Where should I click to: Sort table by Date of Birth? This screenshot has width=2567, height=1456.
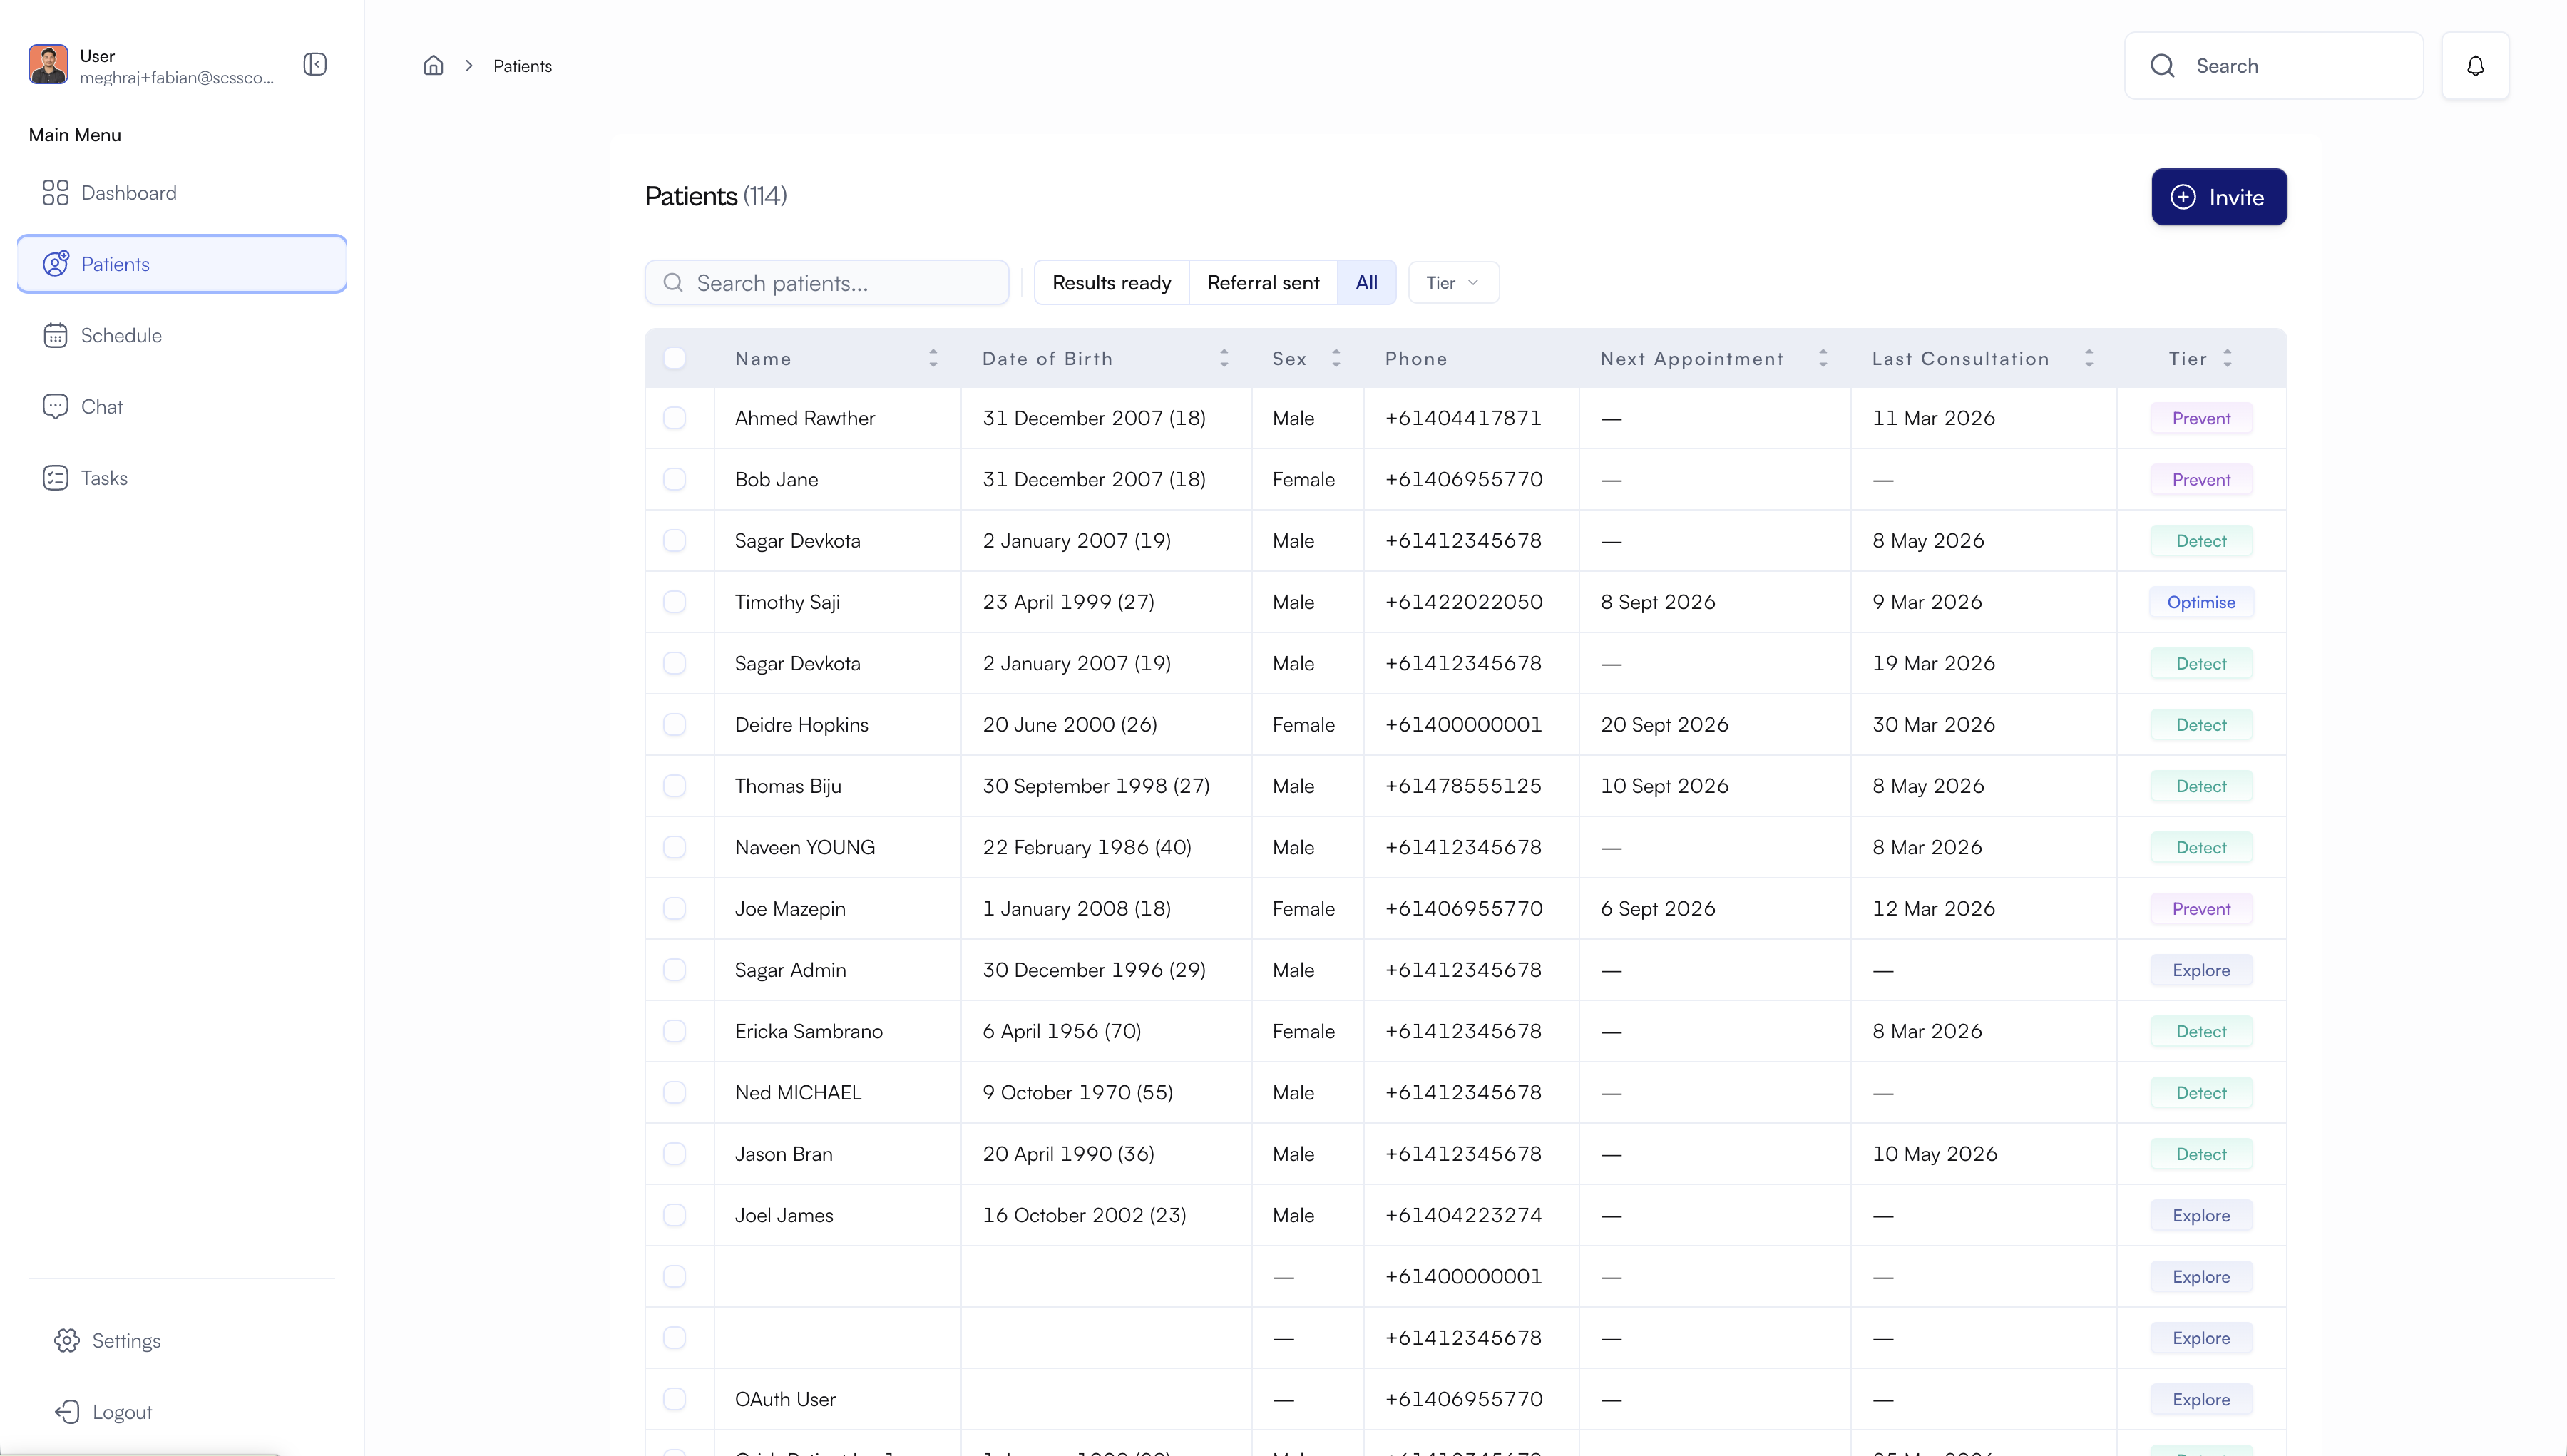click(x=1224, y=358)
